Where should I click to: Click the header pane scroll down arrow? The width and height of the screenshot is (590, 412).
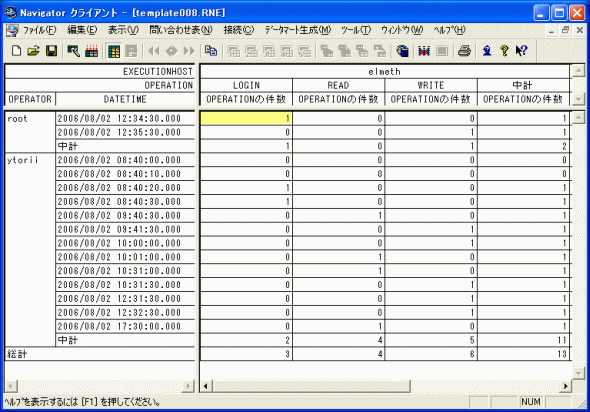pos(578,99)
